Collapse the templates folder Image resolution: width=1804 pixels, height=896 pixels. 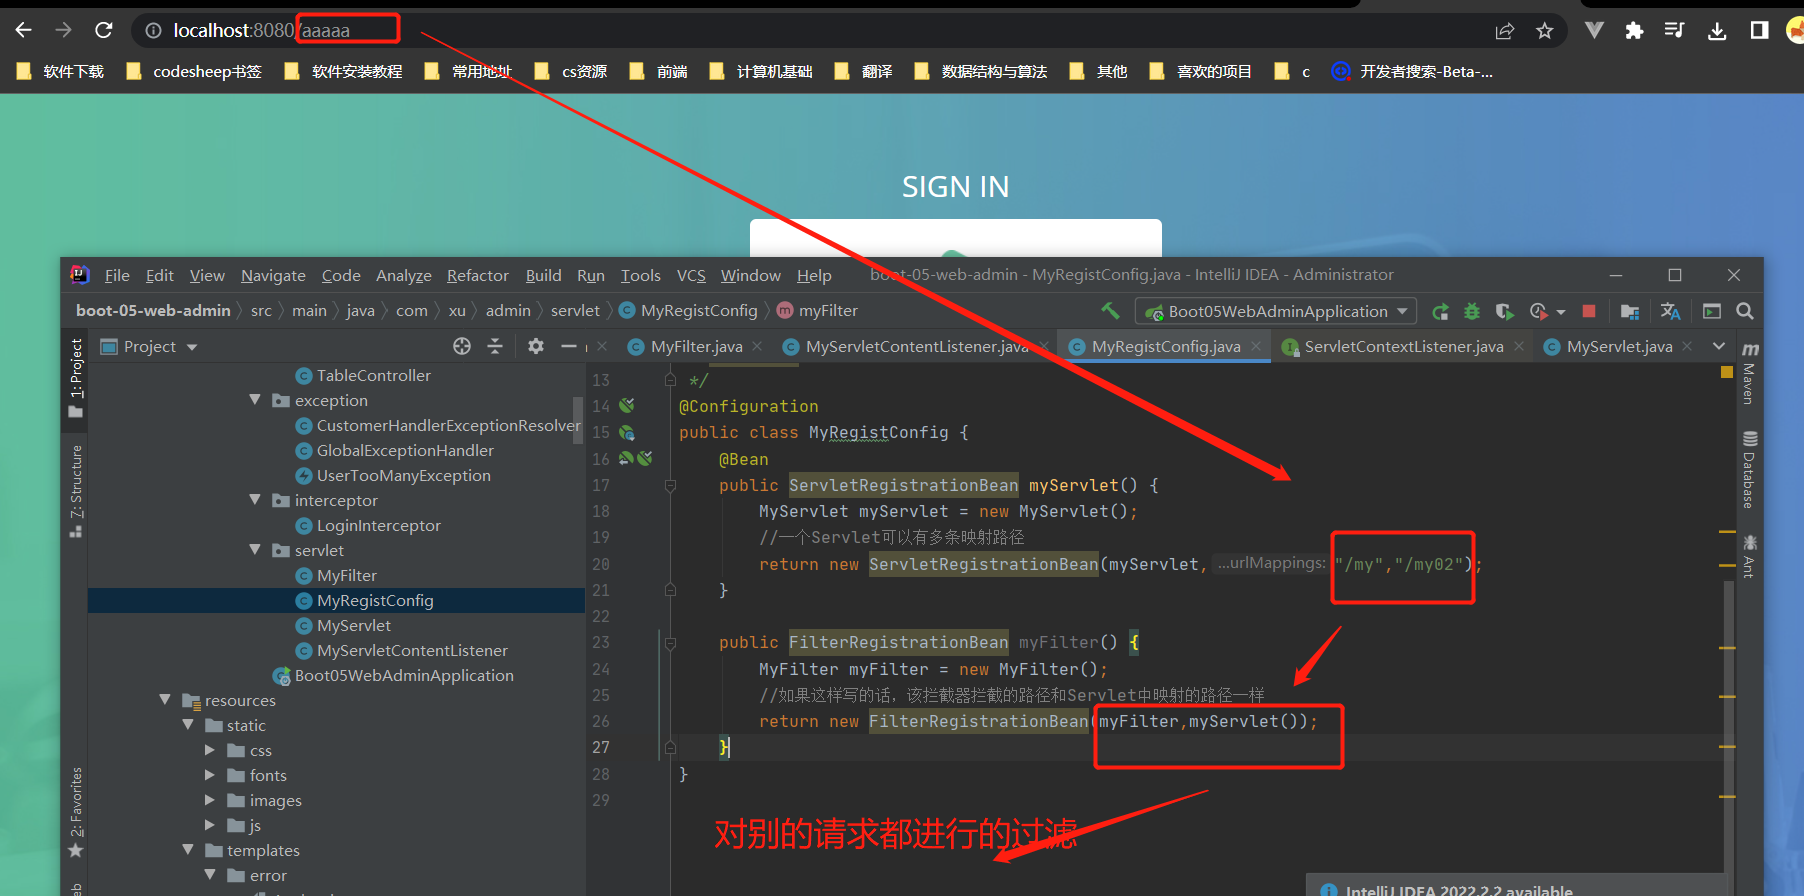[188, 849]
